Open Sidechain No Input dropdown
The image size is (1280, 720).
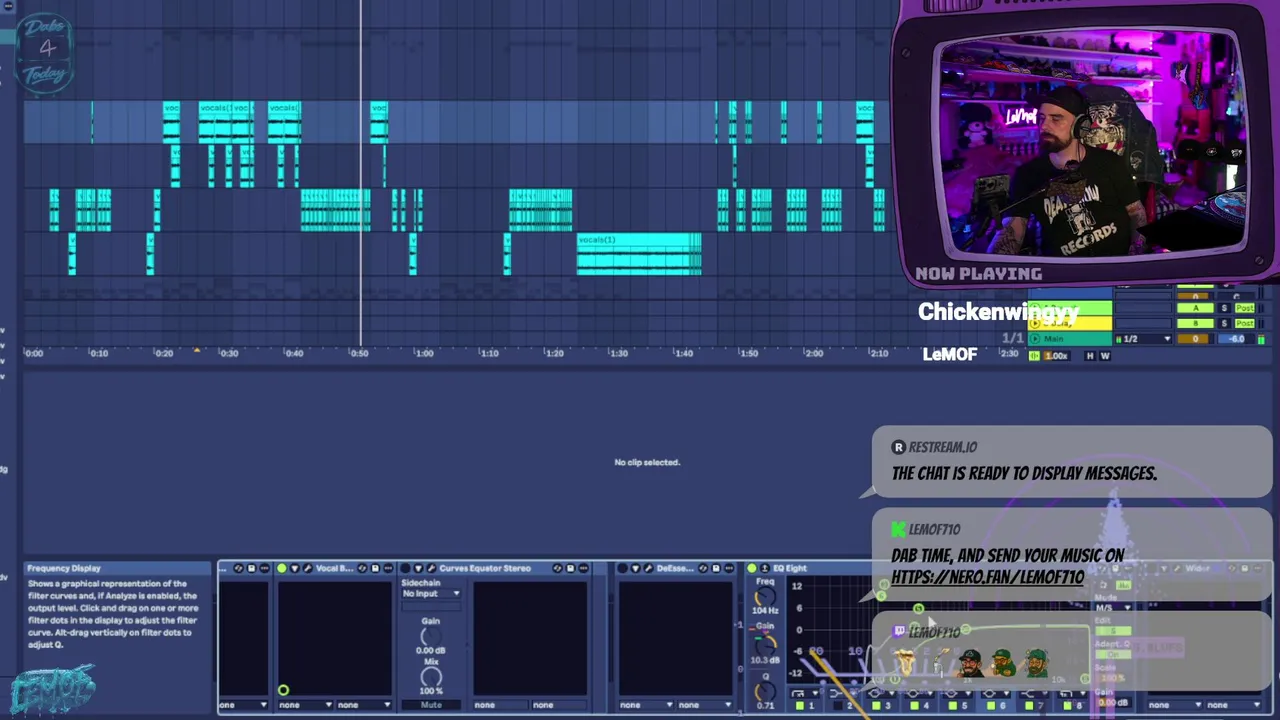(431, 593)
